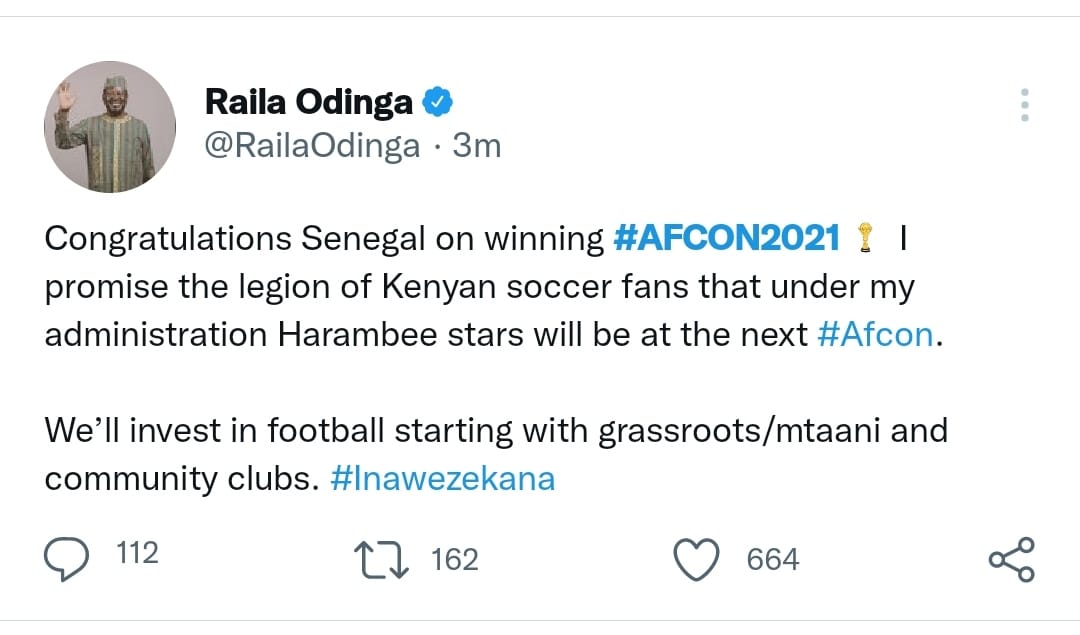
Task: View the 112 replies count
Action: pyautogui.click(x=137, y=553)
